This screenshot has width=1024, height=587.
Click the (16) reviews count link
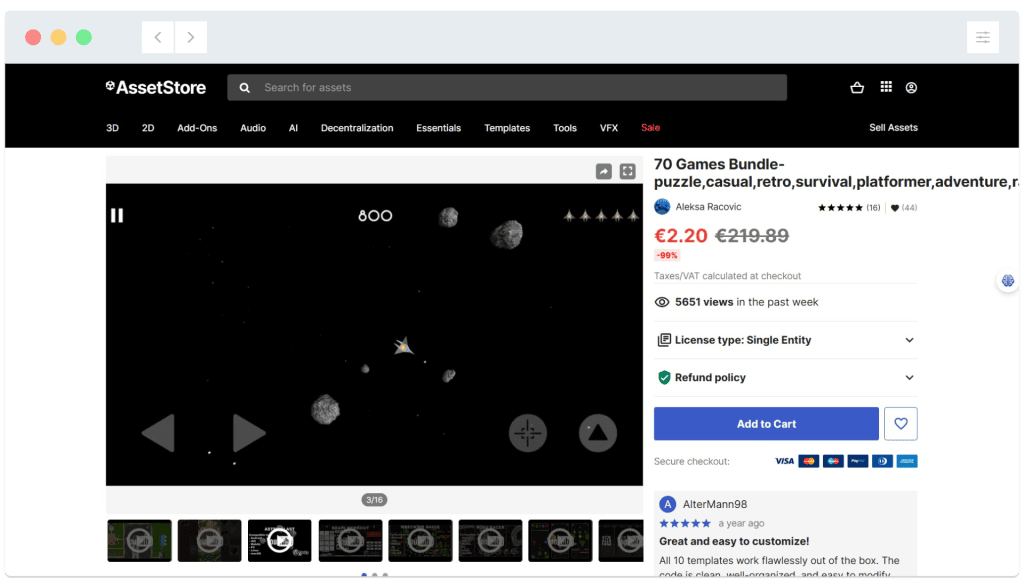(873, 208)
